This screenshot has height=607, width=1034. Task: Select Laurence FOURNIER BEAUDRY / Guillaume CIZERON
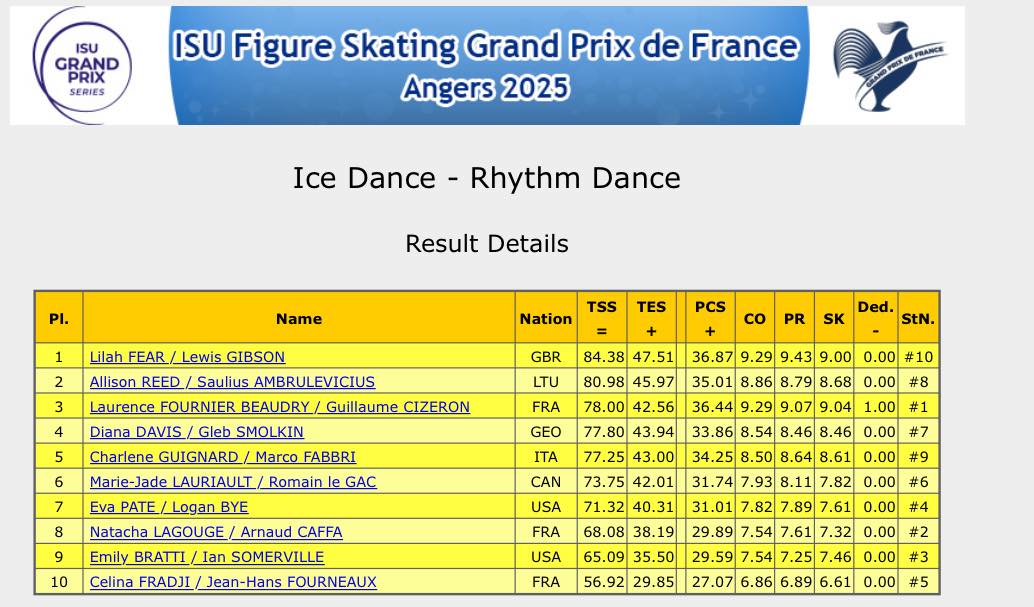tap(279, 407)
